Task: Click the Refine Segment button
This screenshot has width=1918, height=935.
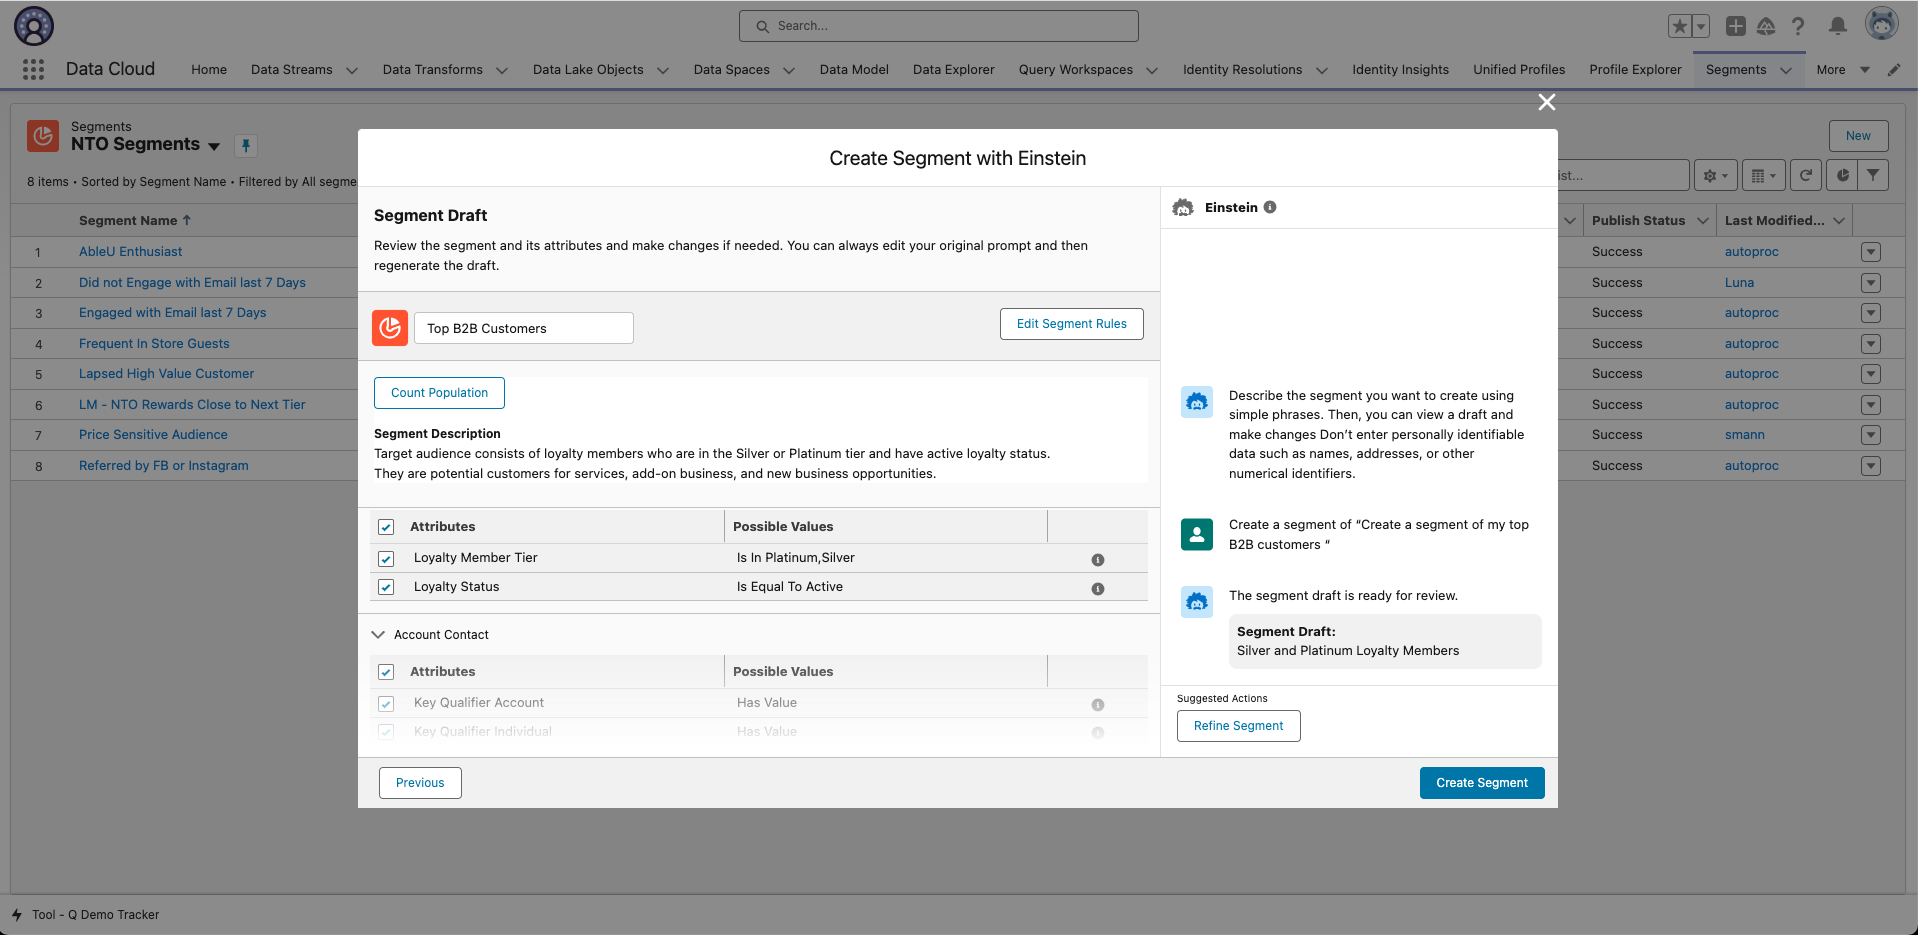Action: pyautogui.click(x=1238, y=726)
